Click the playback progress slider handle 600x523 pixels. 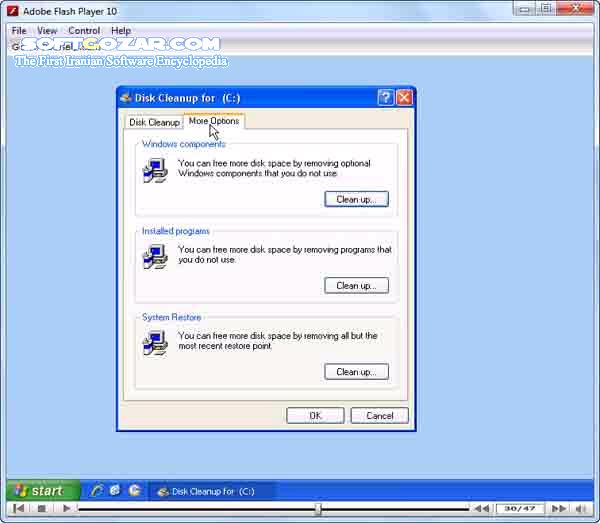[318, 509]
